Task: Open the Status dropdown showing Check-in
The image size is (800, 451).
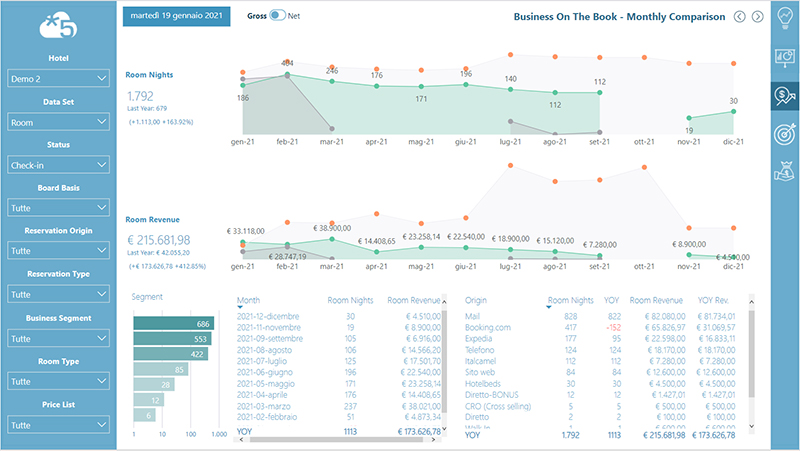Action: [x=58, y=165]
